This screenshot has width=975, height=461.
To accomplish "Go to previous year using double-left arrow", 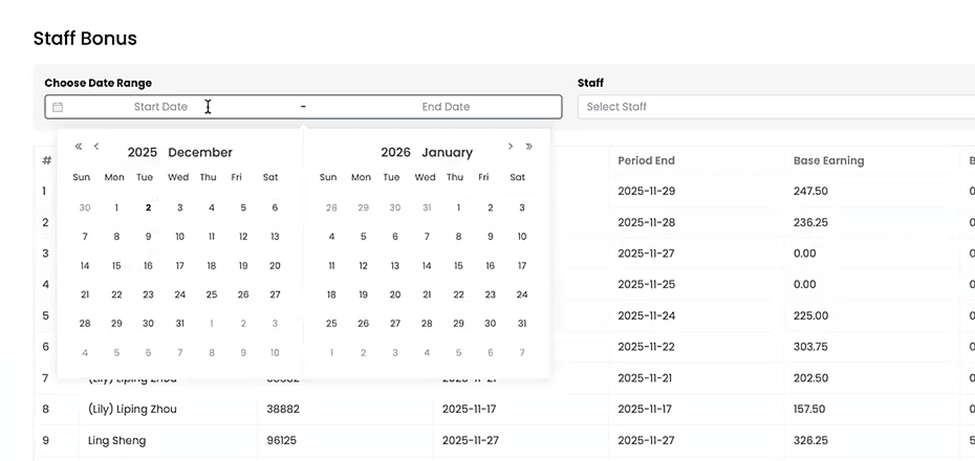I will tap(79, 147).
